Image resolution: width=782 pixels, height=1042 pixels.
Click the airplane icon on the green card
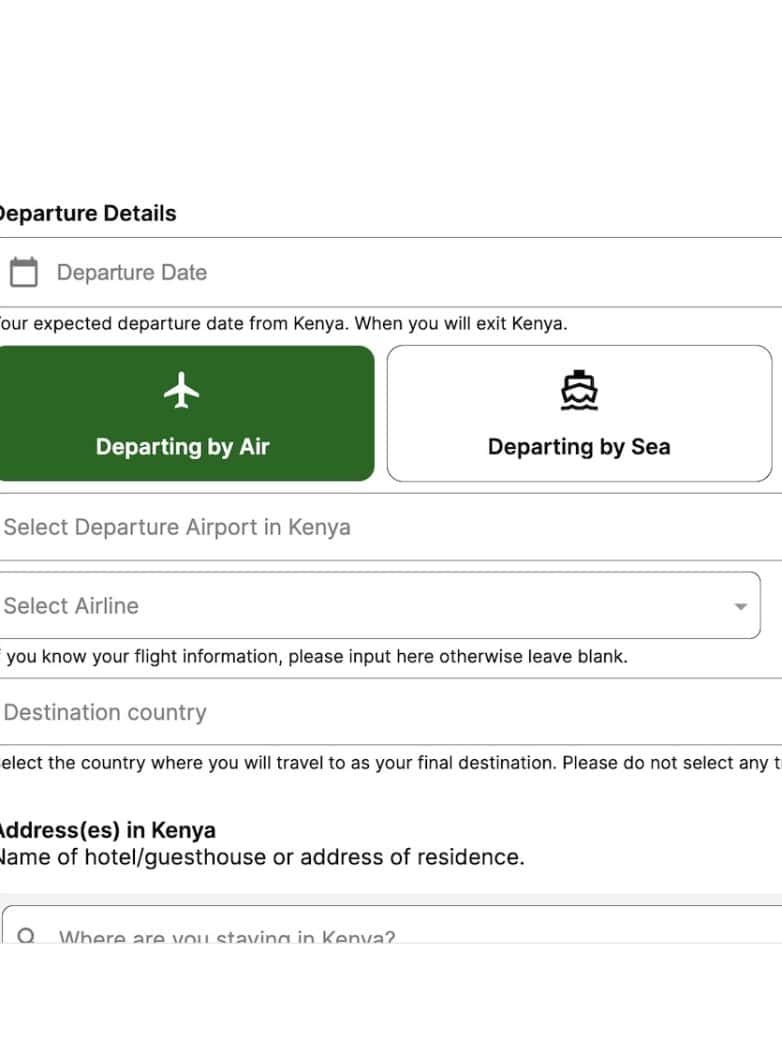coord(182,390)
